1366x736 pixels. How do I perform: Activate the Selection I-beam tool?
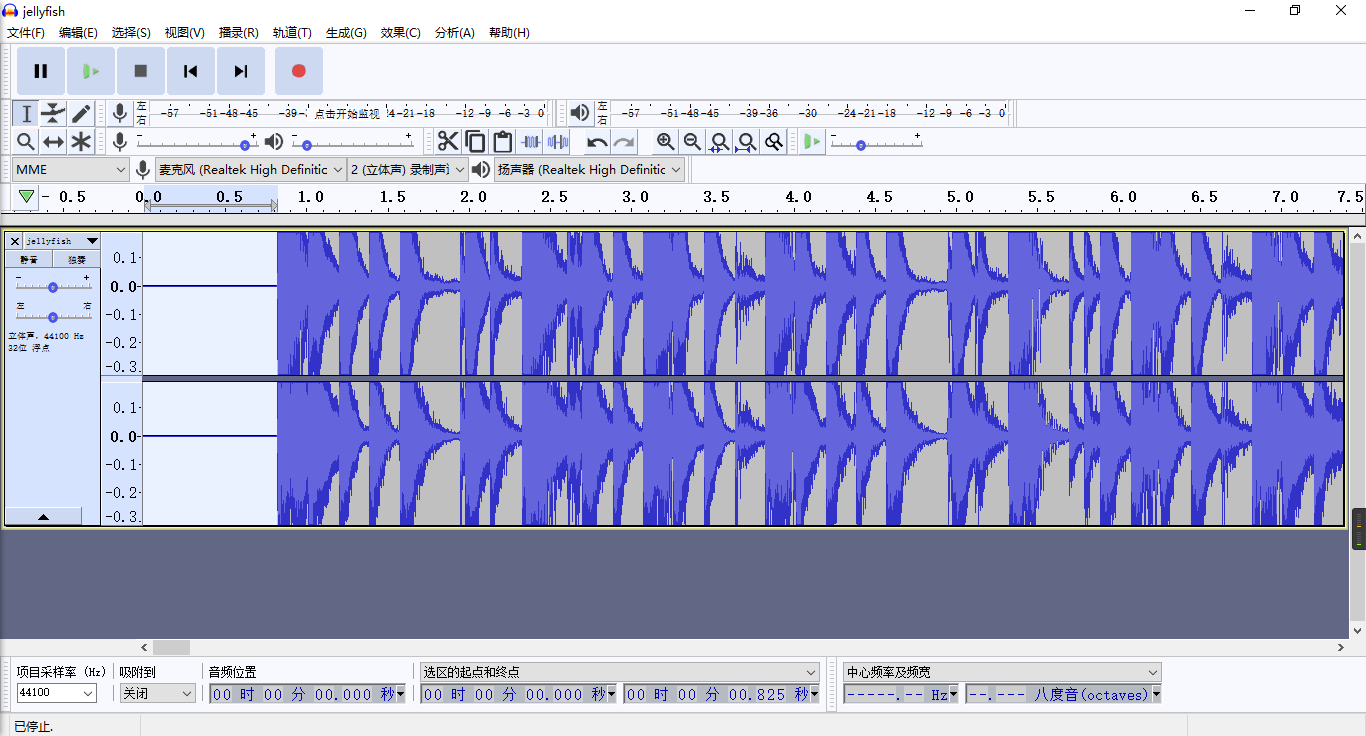26,114
